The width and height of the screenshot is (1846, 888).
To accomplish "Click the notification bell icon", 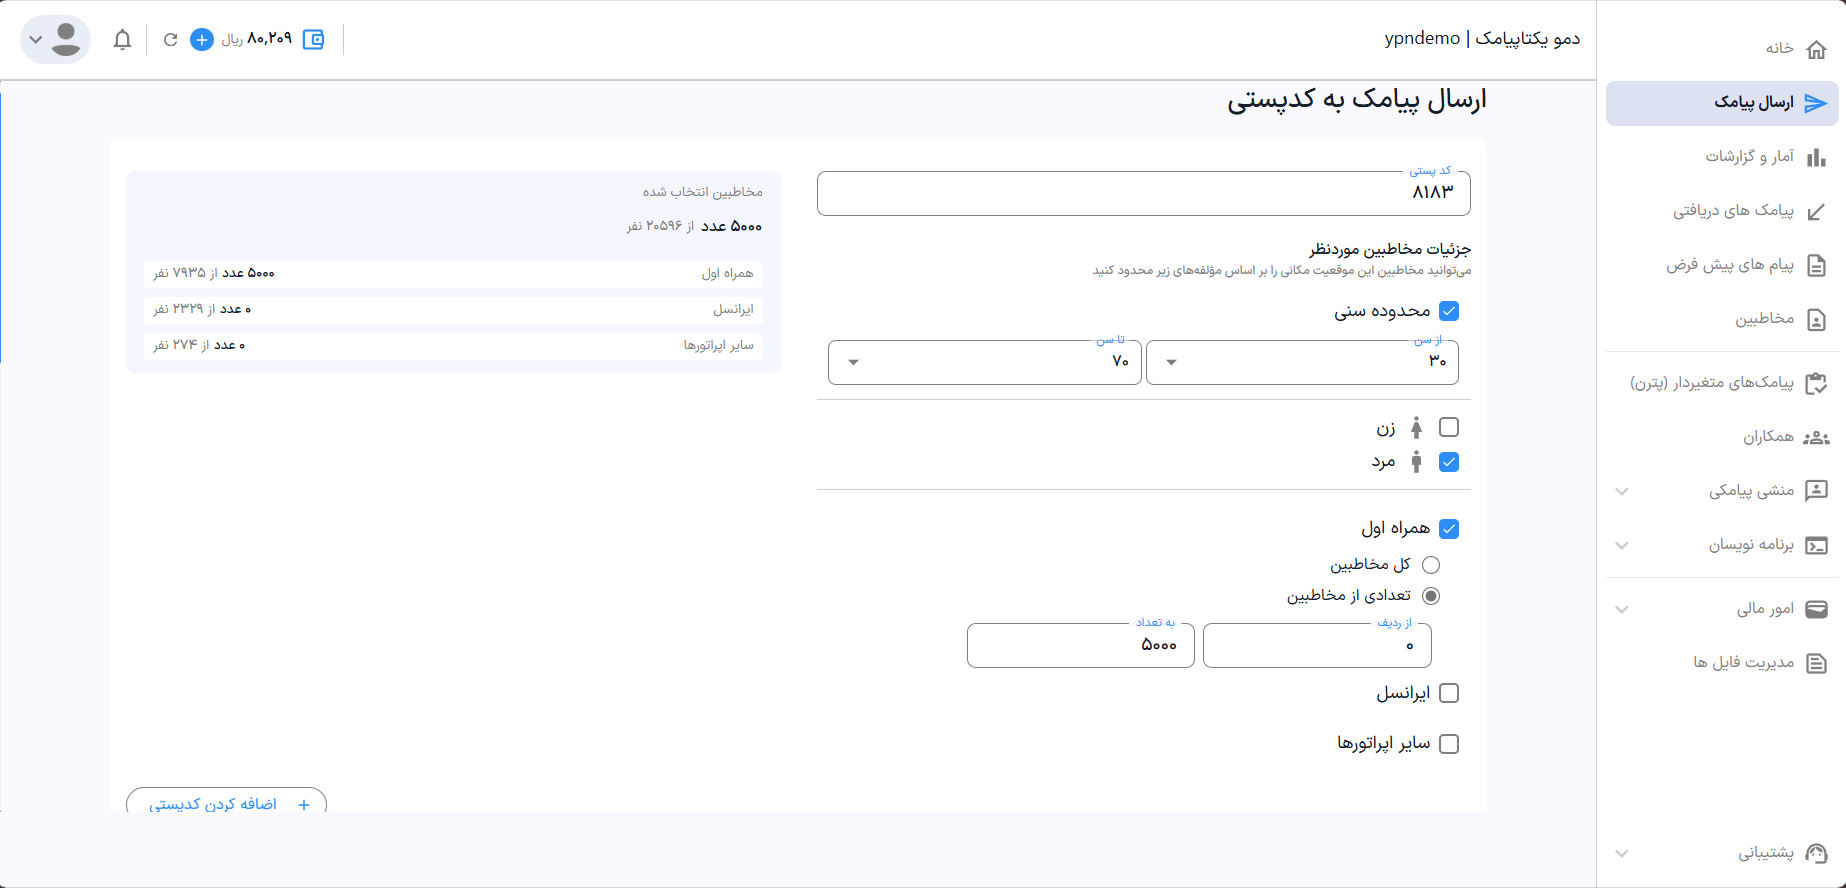I will pyautogui.click(x=122, y=40).
